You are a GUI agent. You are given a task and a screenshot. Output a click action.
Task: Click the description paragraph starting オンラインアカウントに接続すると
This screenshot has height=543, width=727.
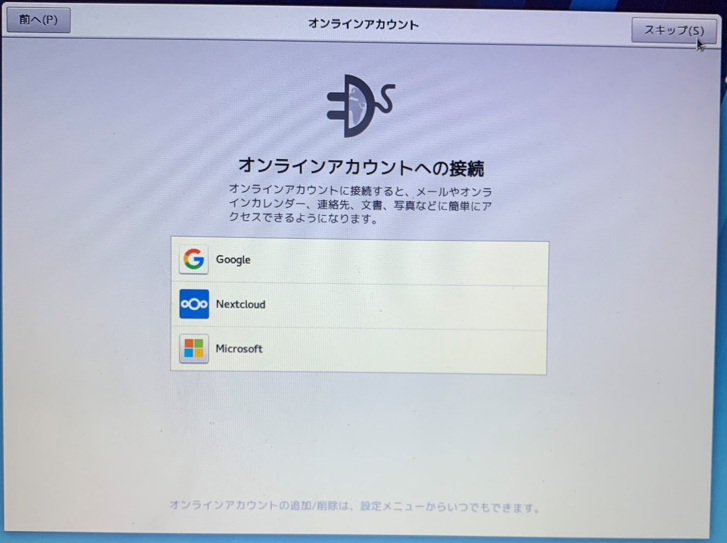click(360, 204)
